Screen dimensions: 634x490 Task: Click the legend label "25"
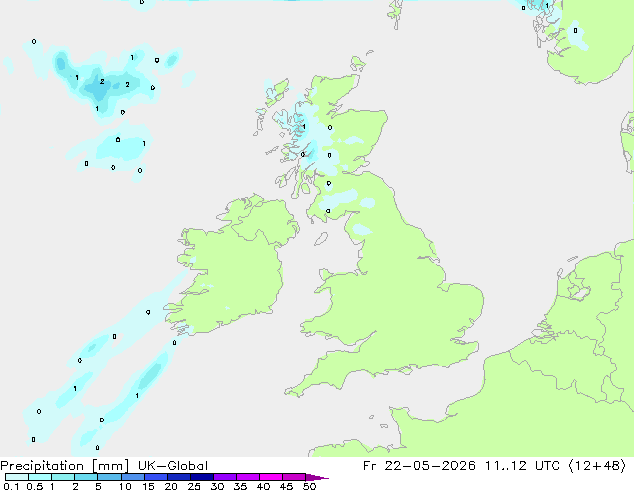194,486
